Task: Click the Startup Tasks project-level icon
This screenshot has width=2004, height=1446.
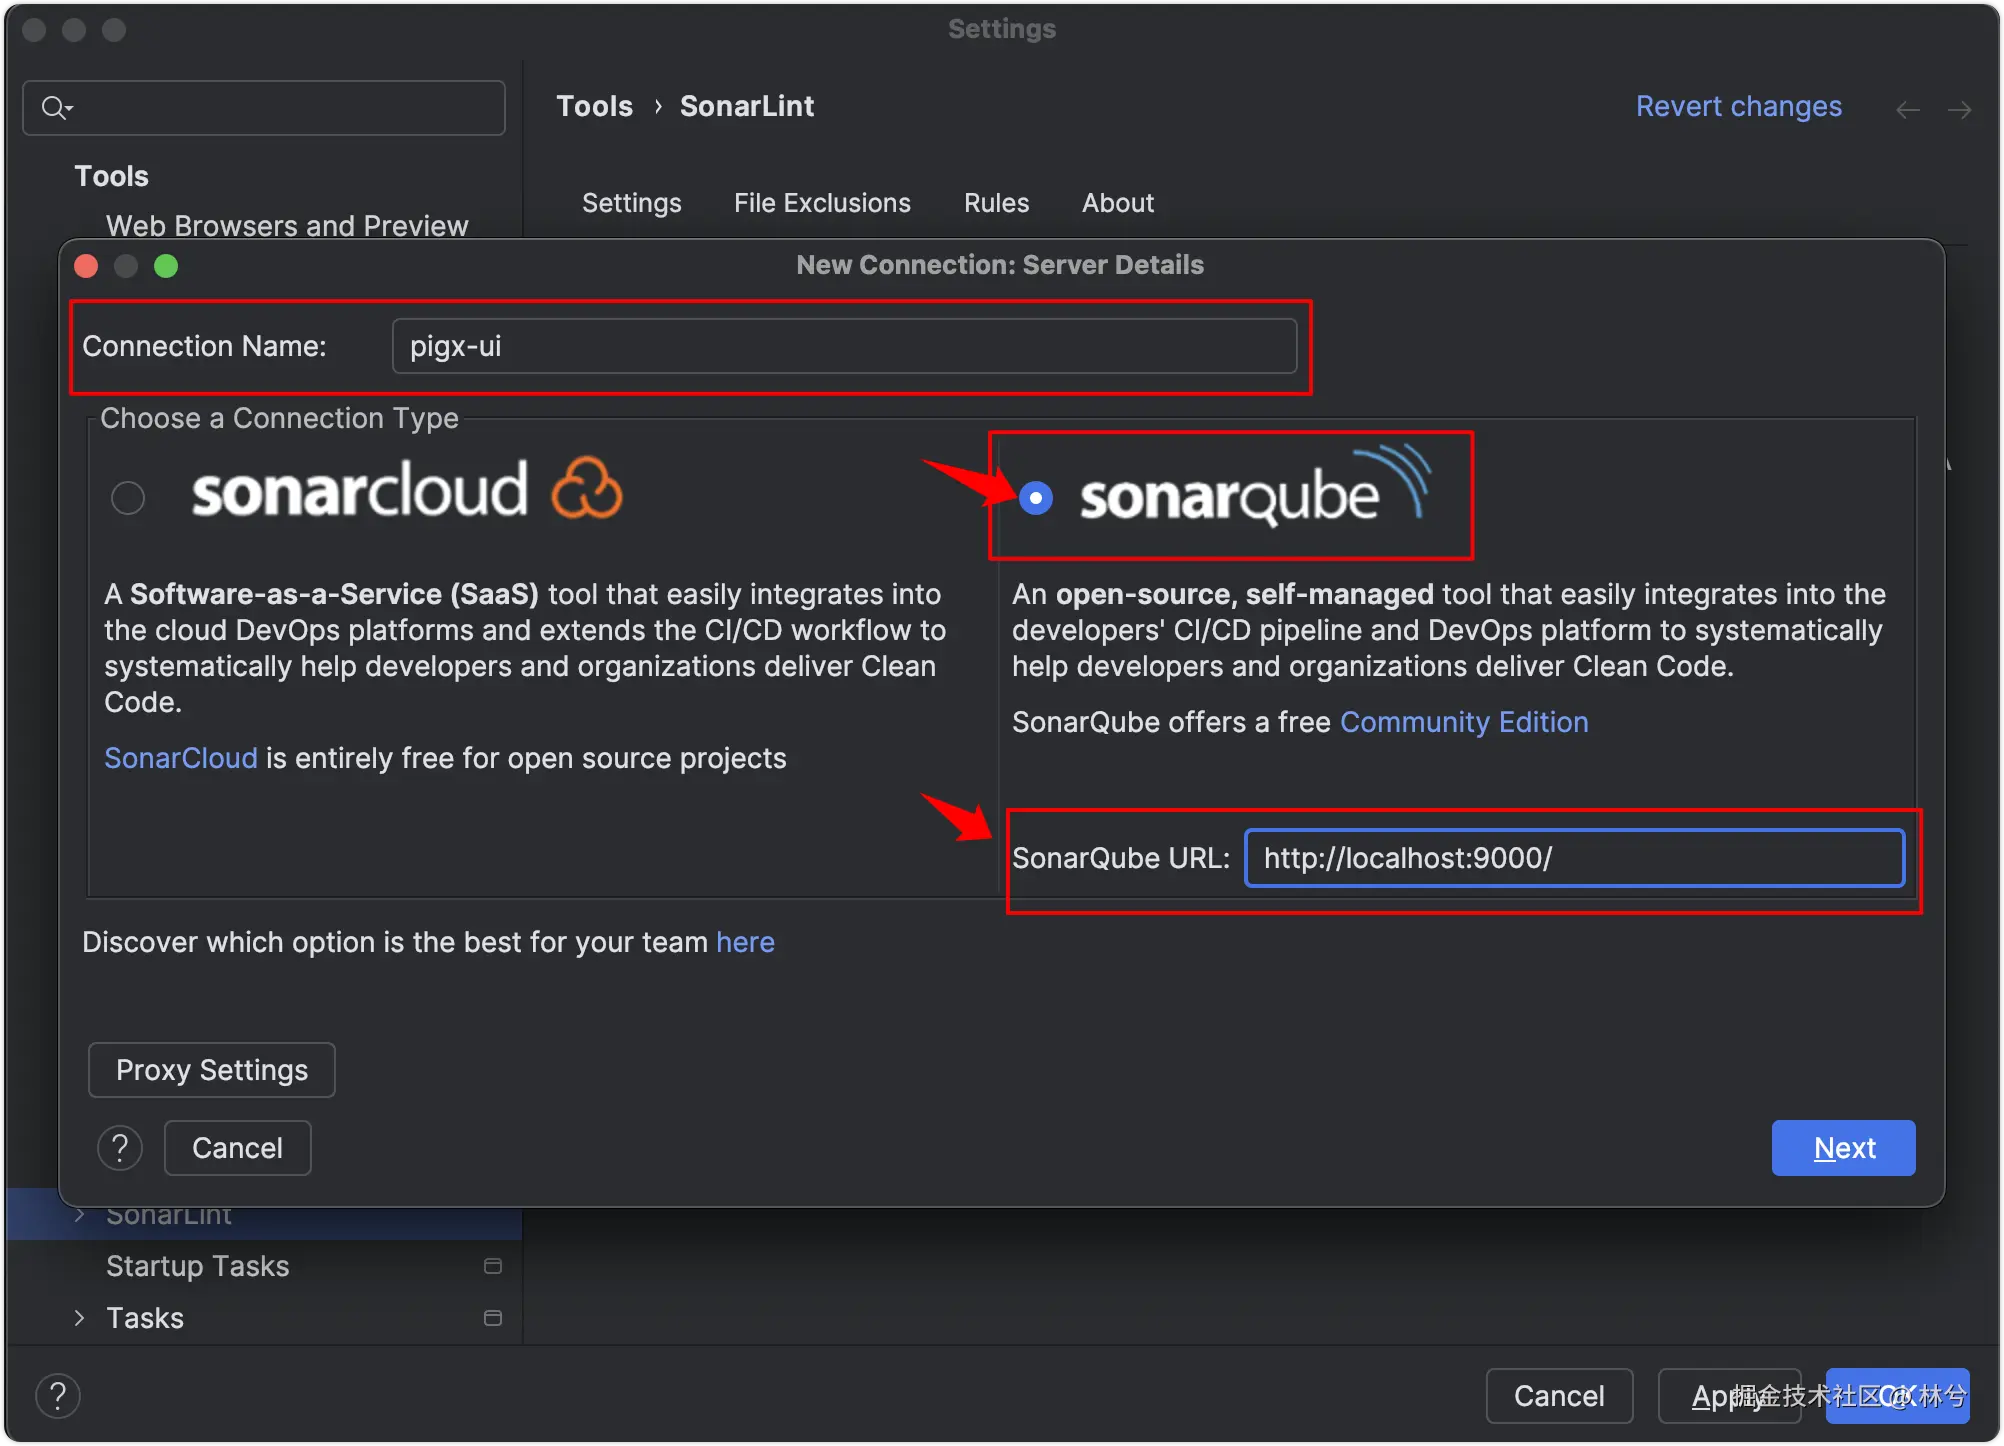Action: pos(492,1266)
